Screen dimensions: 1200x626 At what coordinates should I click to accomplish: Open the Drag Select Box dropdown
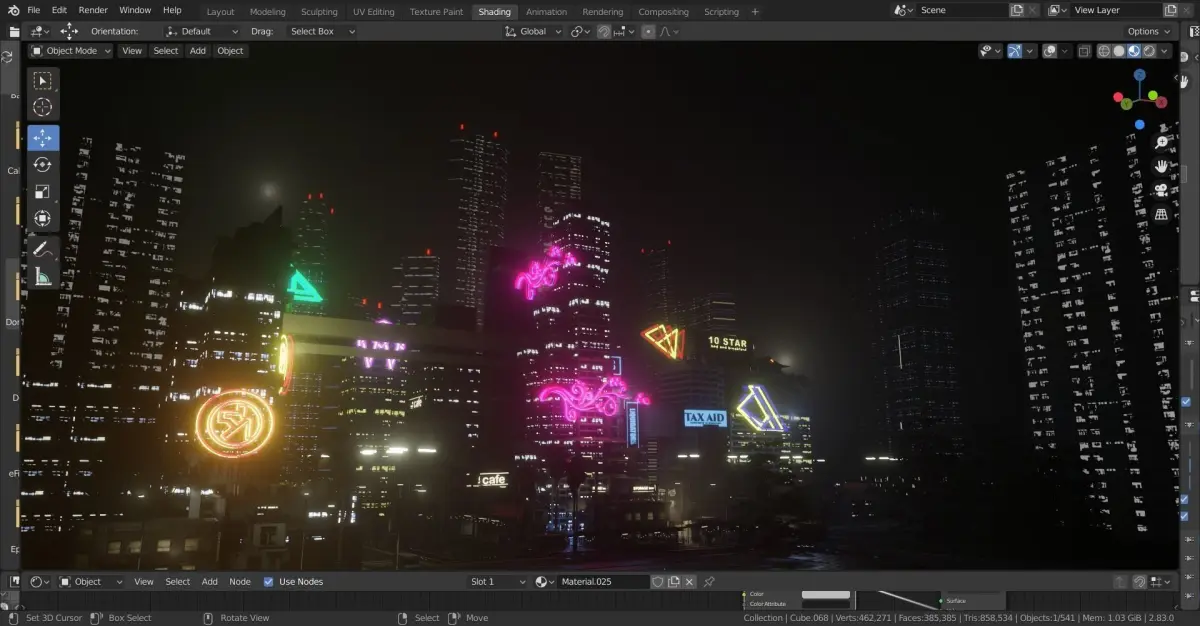[x=320, y=31]
